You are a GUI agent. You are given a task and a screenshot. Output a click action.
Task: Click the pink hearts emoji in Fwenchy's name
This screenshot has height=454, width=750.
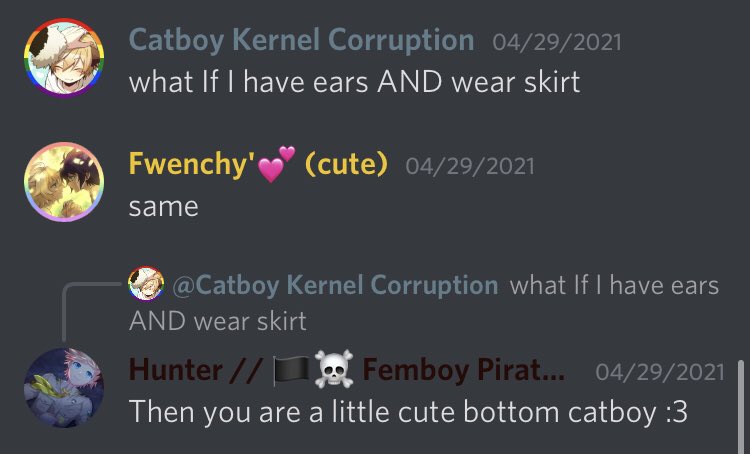pos(276,164)
